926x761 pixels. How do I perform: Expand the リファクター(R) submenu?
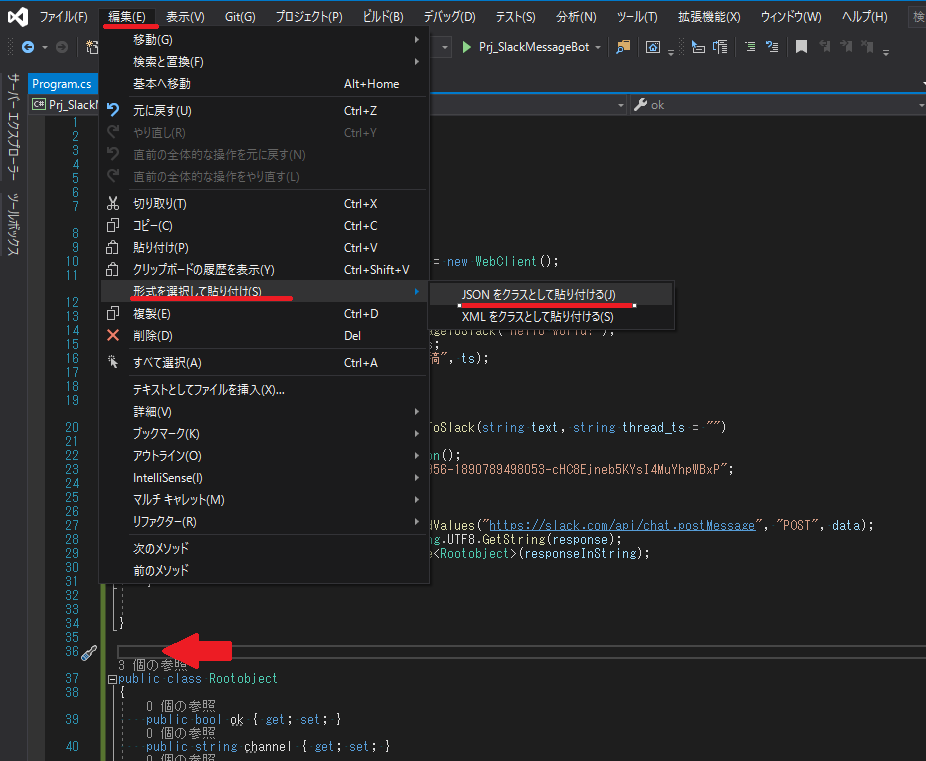(264, 522)
